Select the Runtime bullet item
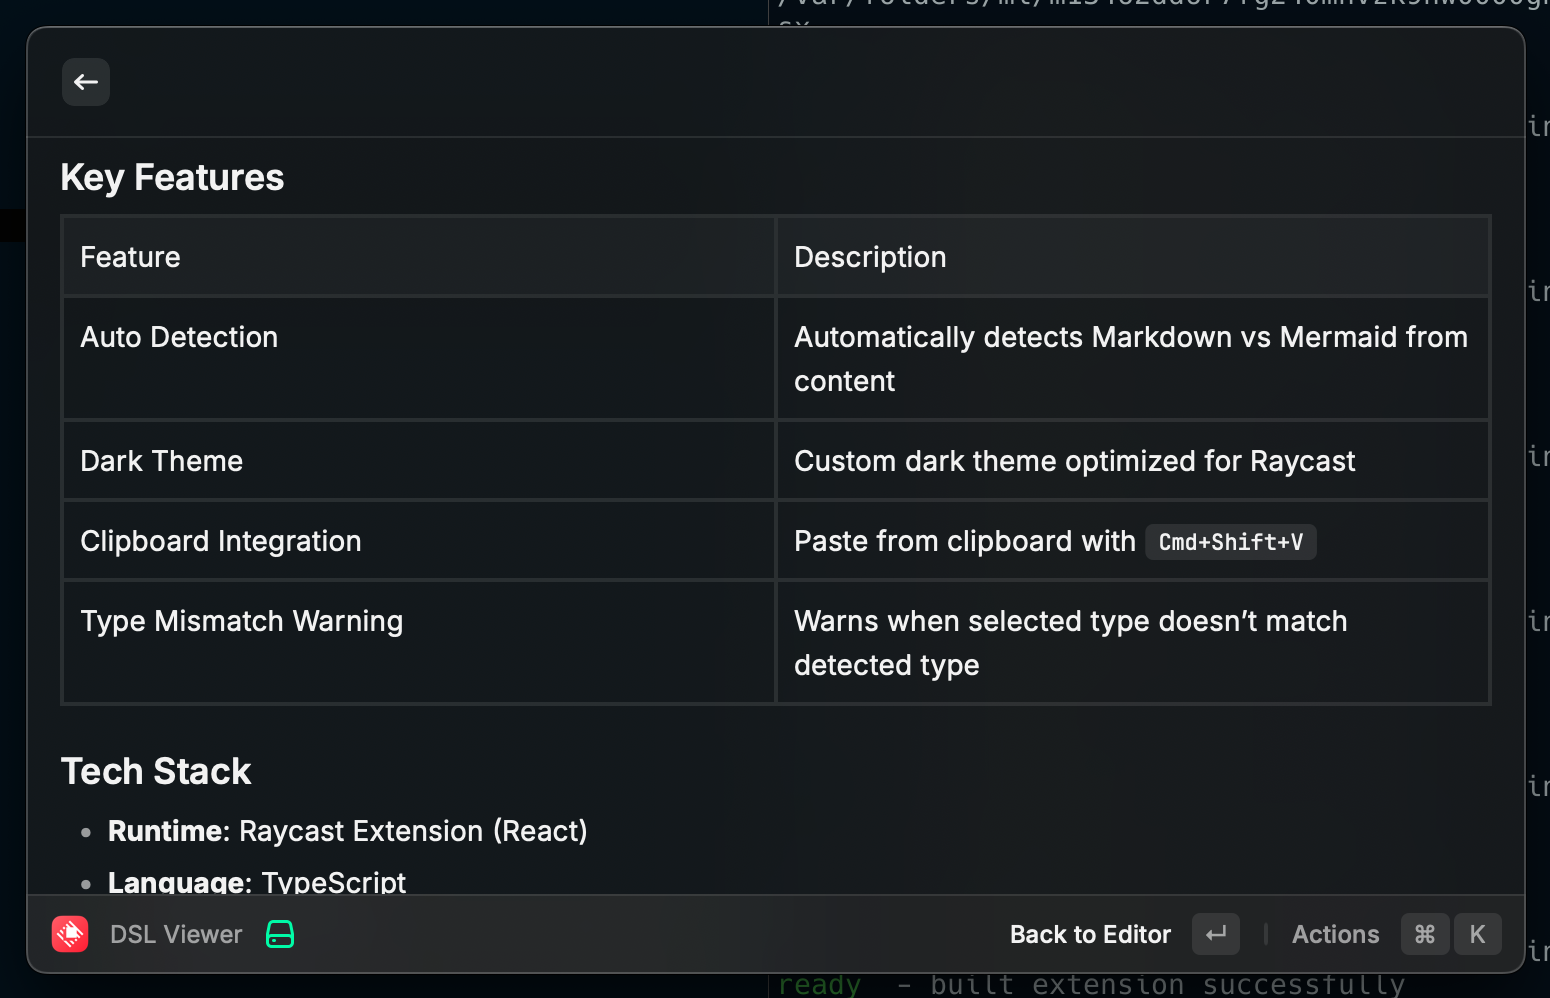1550x998 pixels. pyautogui.click(x=347, y=831)
